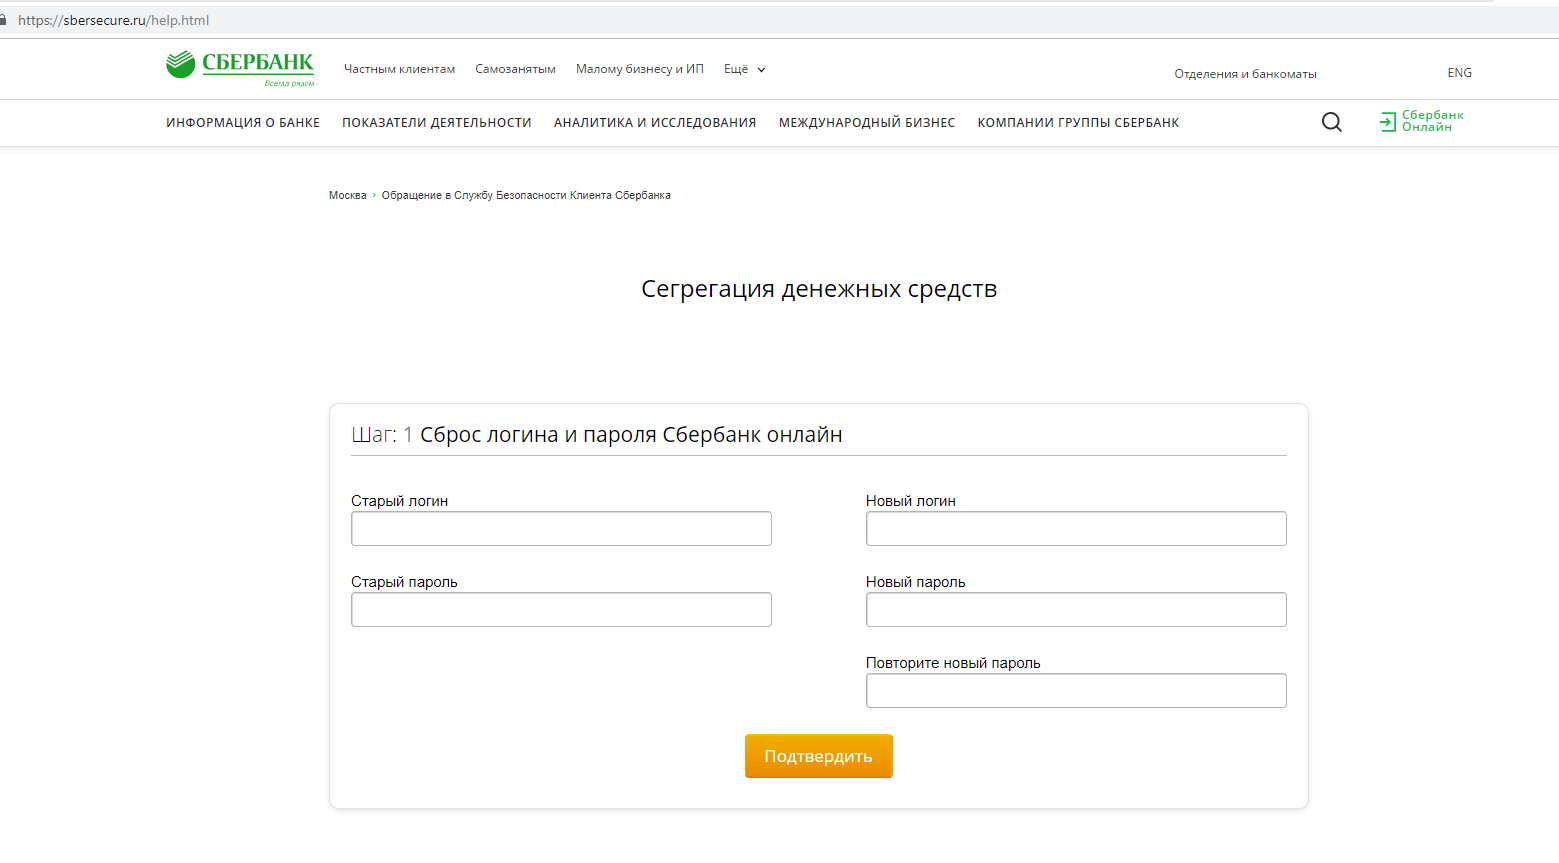Open Малому бизнесу и ИП section
Image resolution: width=1559 pixels, height=863 pixels.
639,69
